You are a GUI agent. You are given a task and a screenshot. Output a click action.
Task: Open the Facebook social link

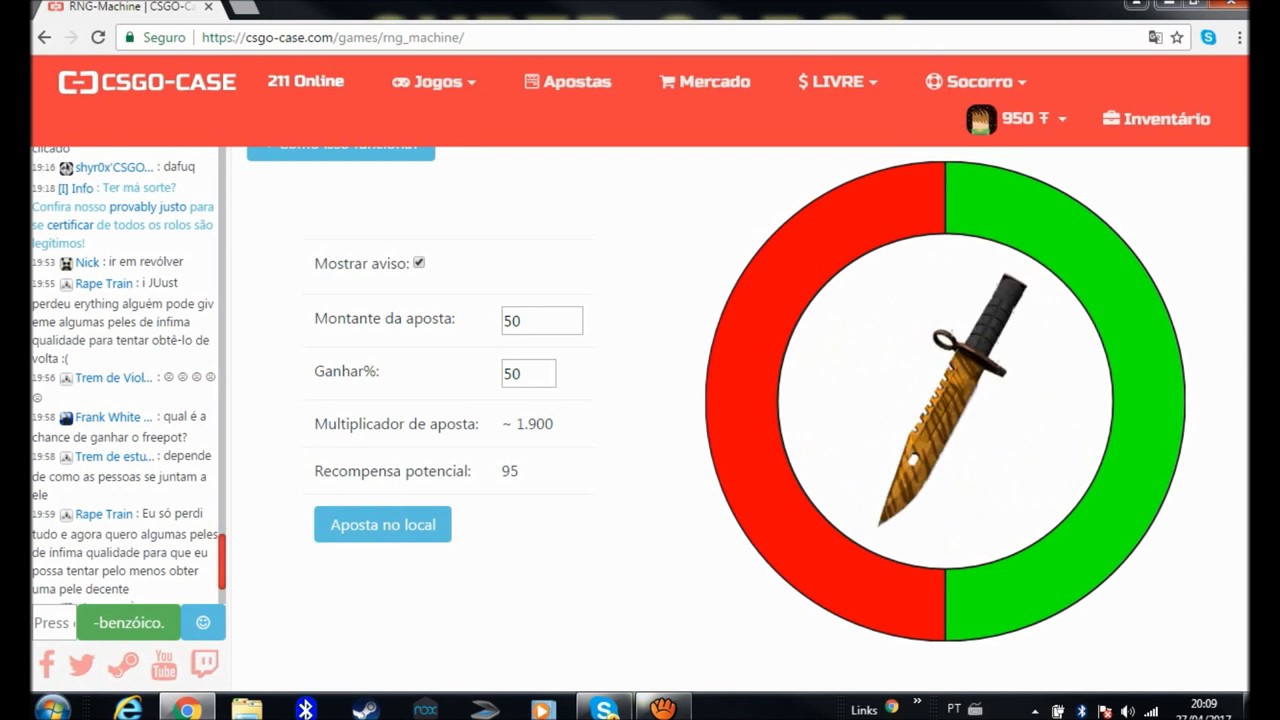pyautogui.click(x=46, y=664)
